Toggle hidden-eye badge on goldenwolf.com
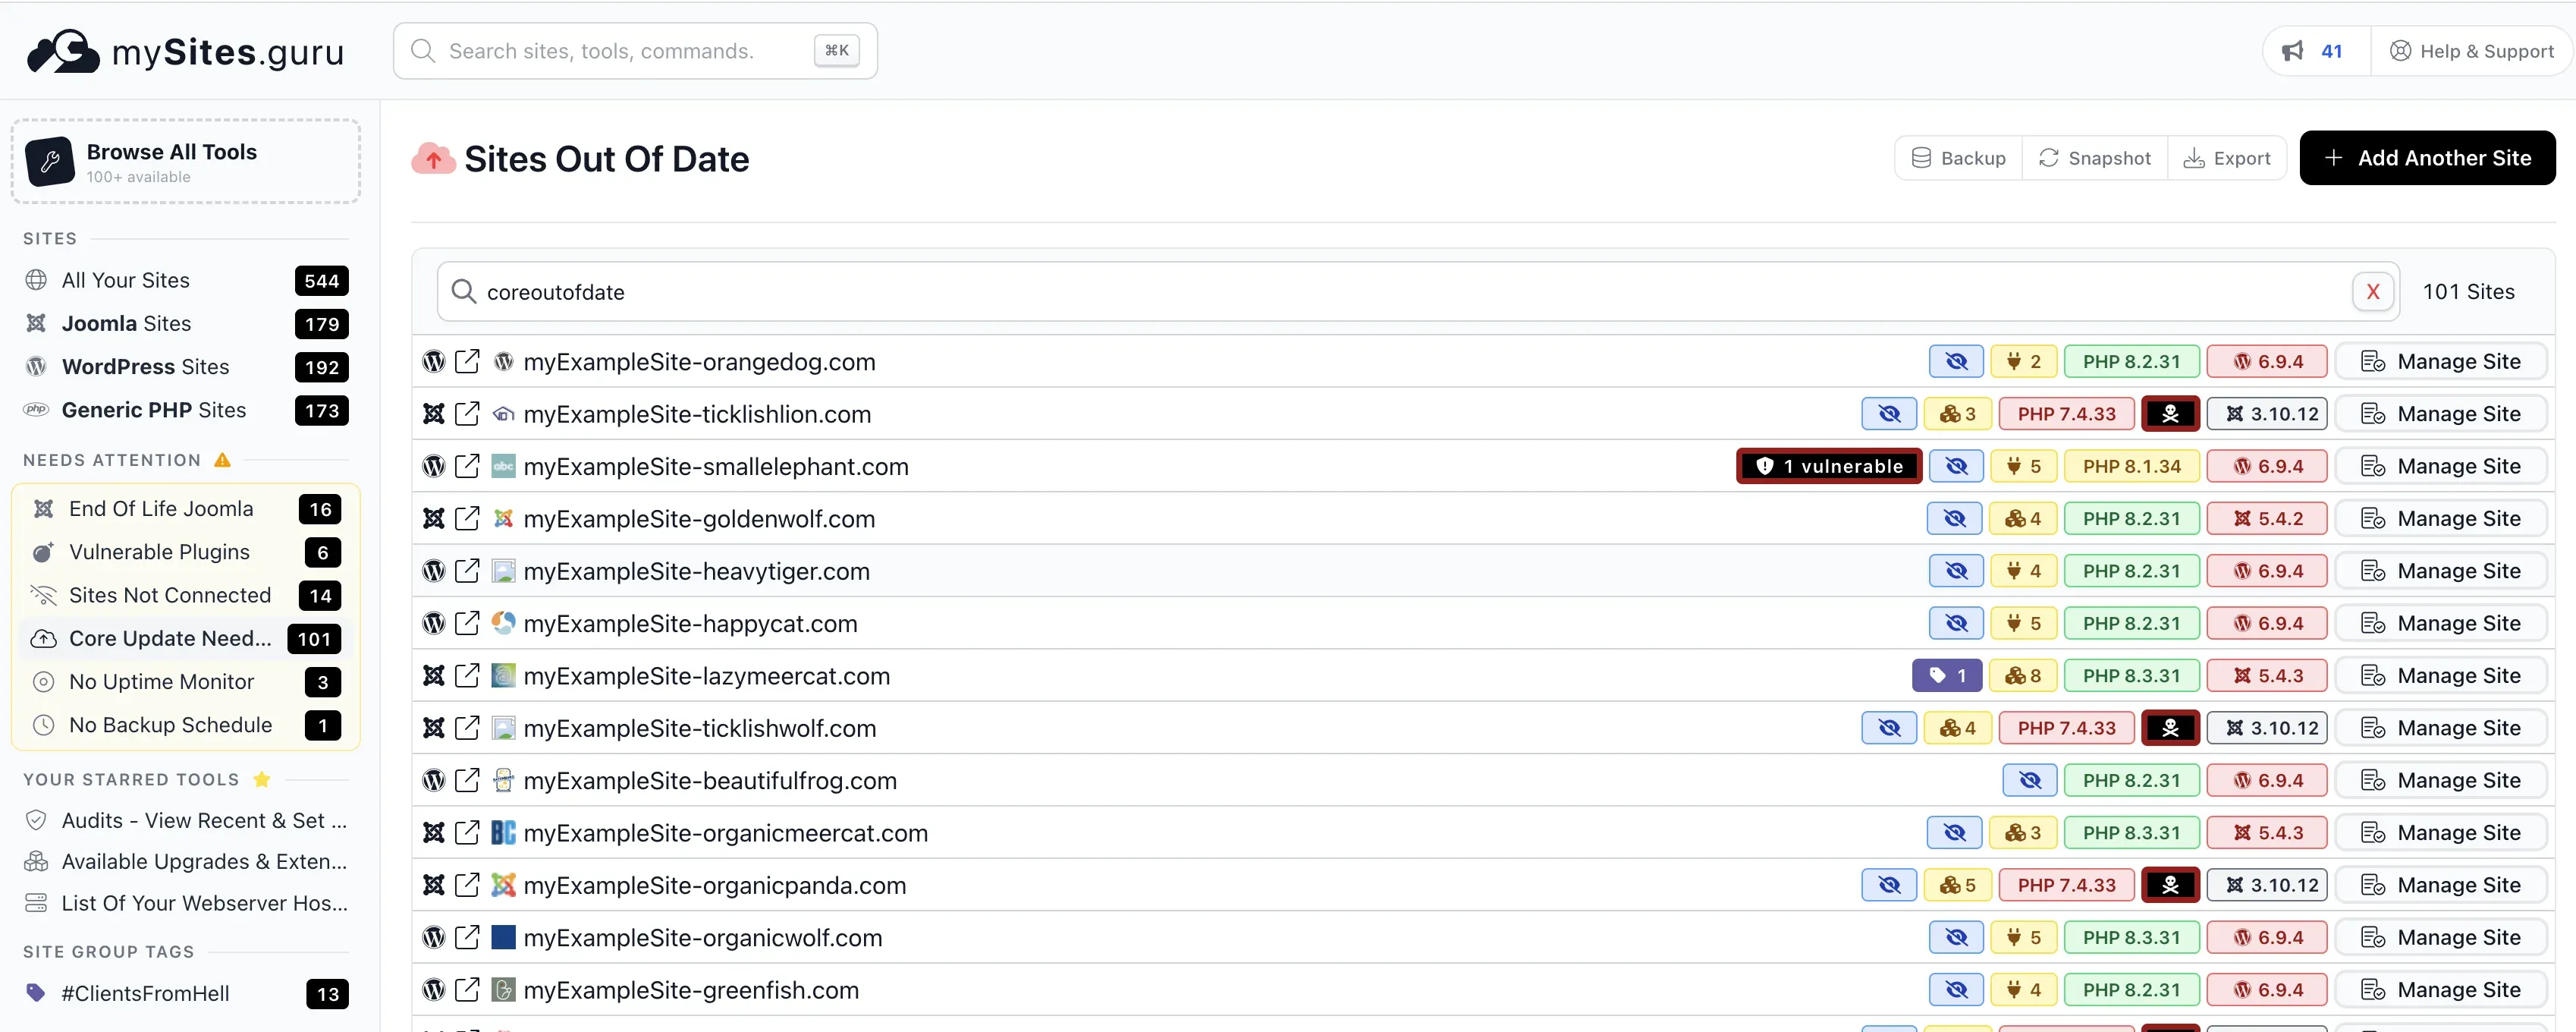Viewport: 2576px width, 1032px height. (x=1955, y=519)
